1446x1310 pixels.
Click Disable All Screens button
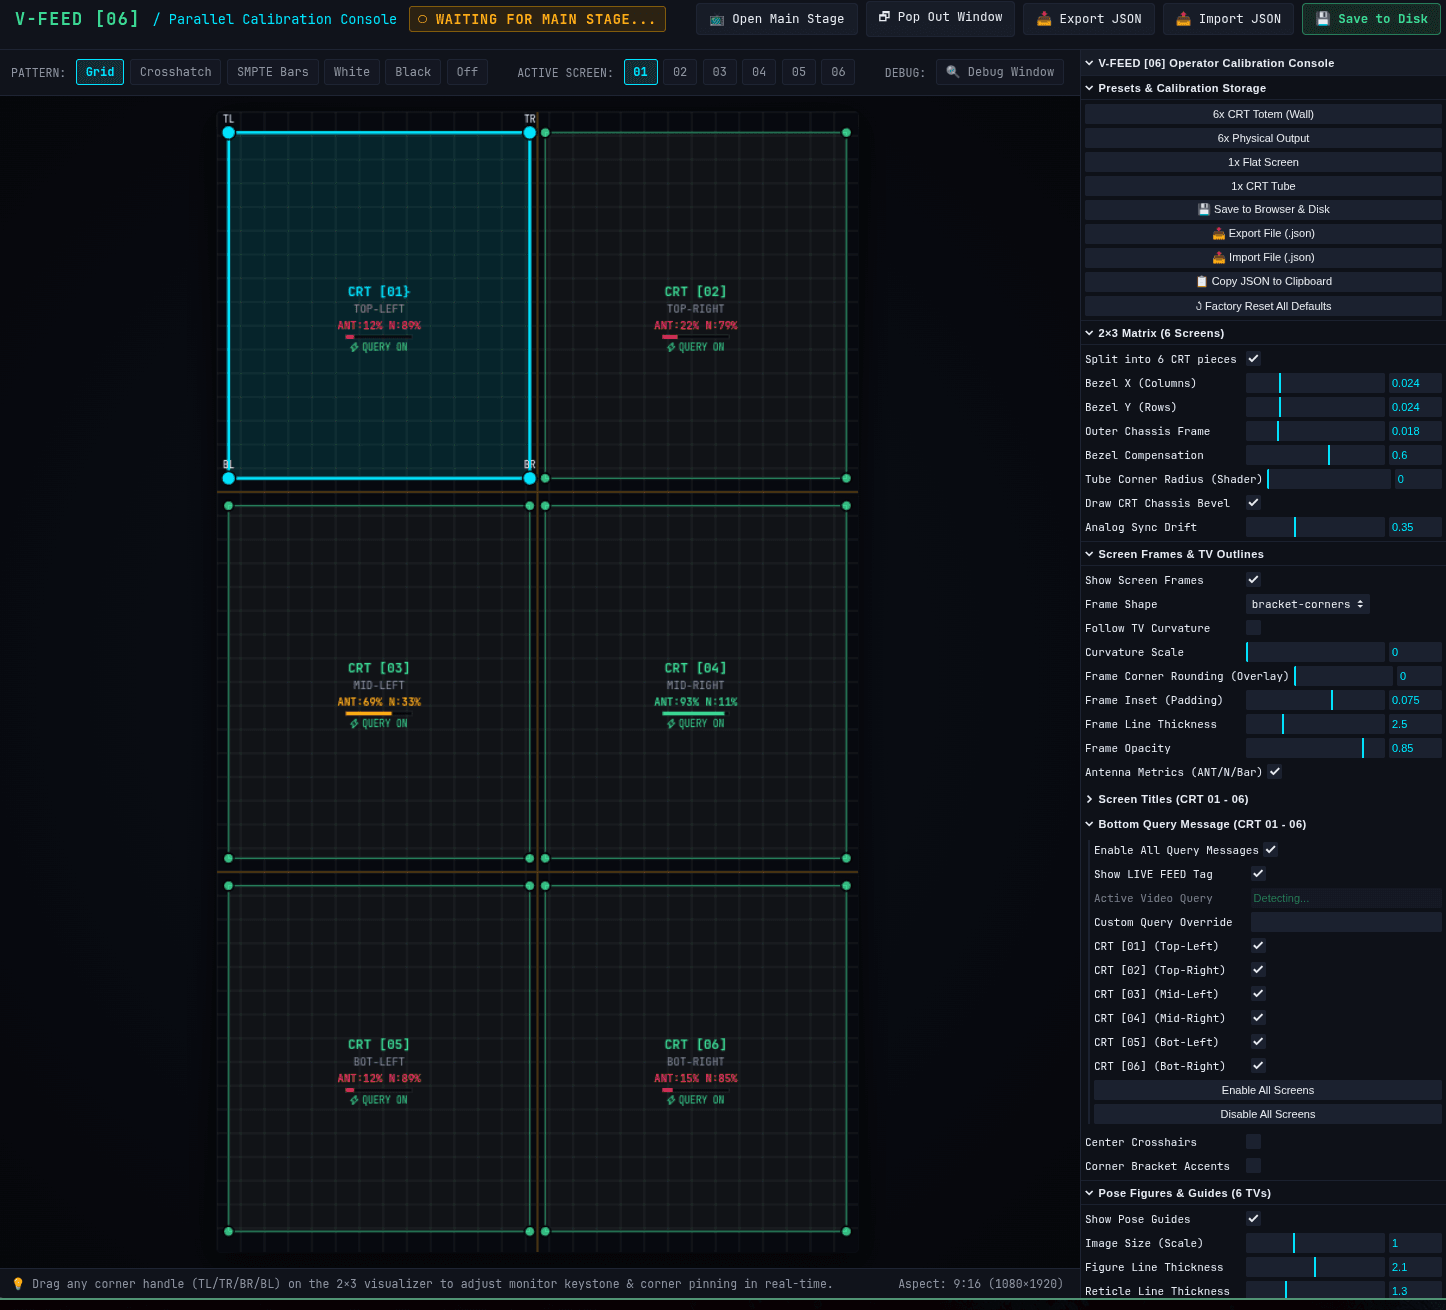point(1268,1114)
